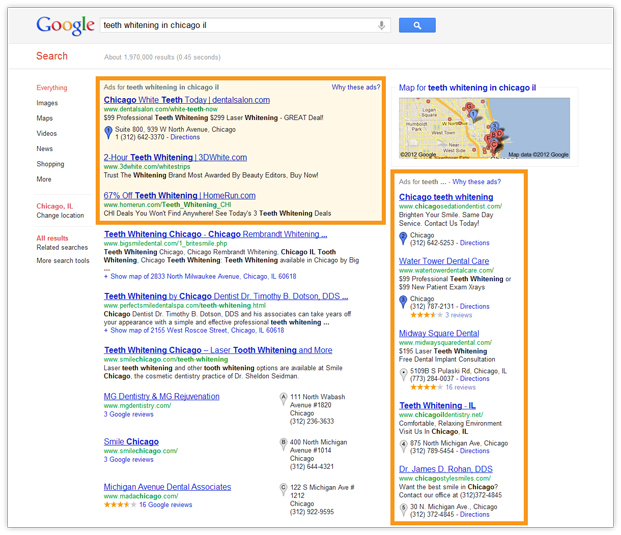
Task: Expand More search tools
Action: tap(63, 261)
